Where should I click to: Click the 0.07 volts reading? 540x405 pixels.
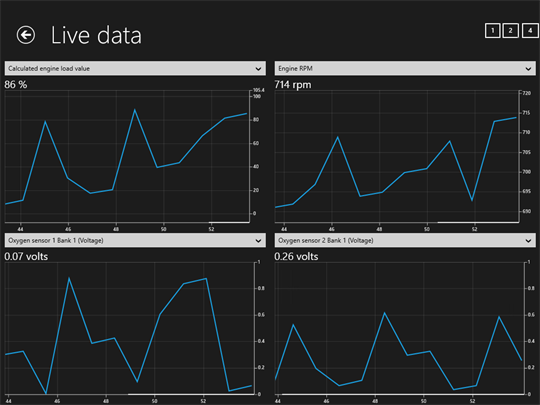(26, 256)
